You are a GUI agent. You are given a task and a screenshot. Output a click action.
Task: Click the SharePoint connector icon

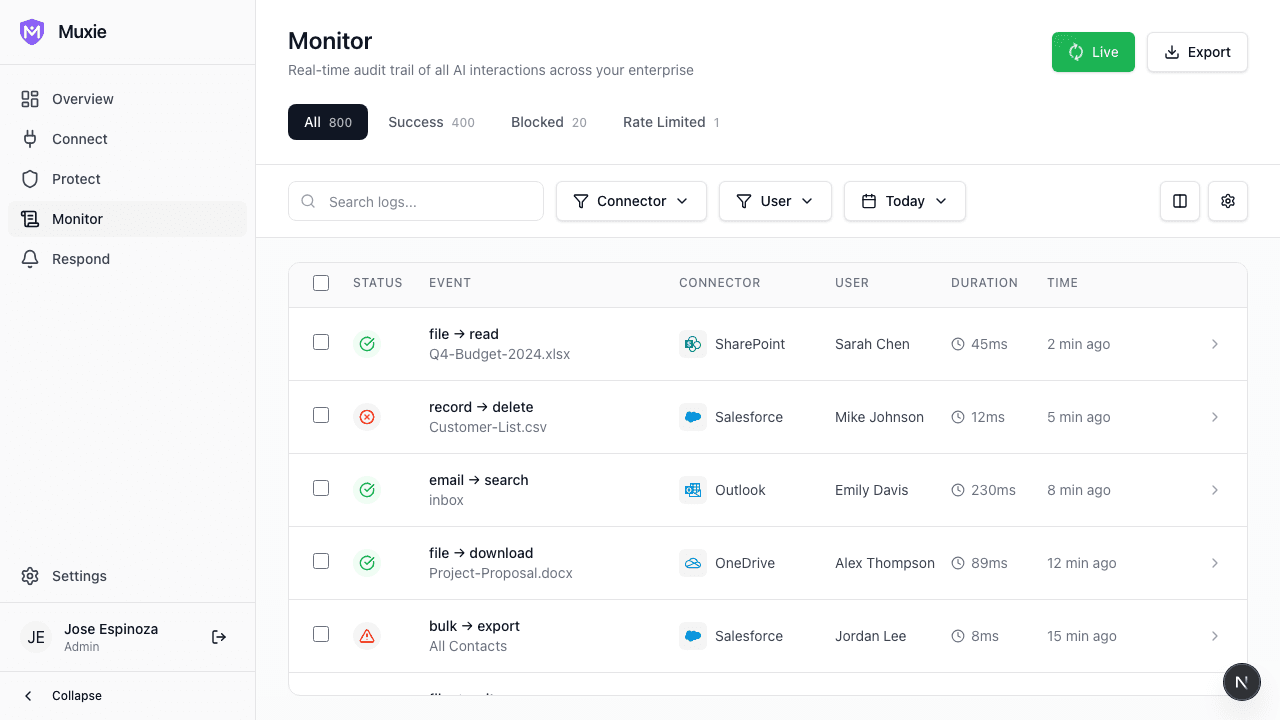tap(692, 344)
